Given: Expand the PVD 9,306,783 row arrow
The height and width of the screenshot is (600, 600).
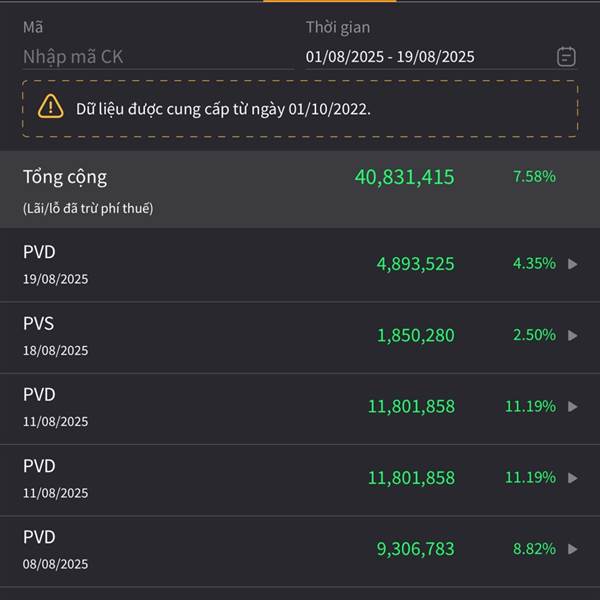Looking at the screenshot, I should (572, 549).
